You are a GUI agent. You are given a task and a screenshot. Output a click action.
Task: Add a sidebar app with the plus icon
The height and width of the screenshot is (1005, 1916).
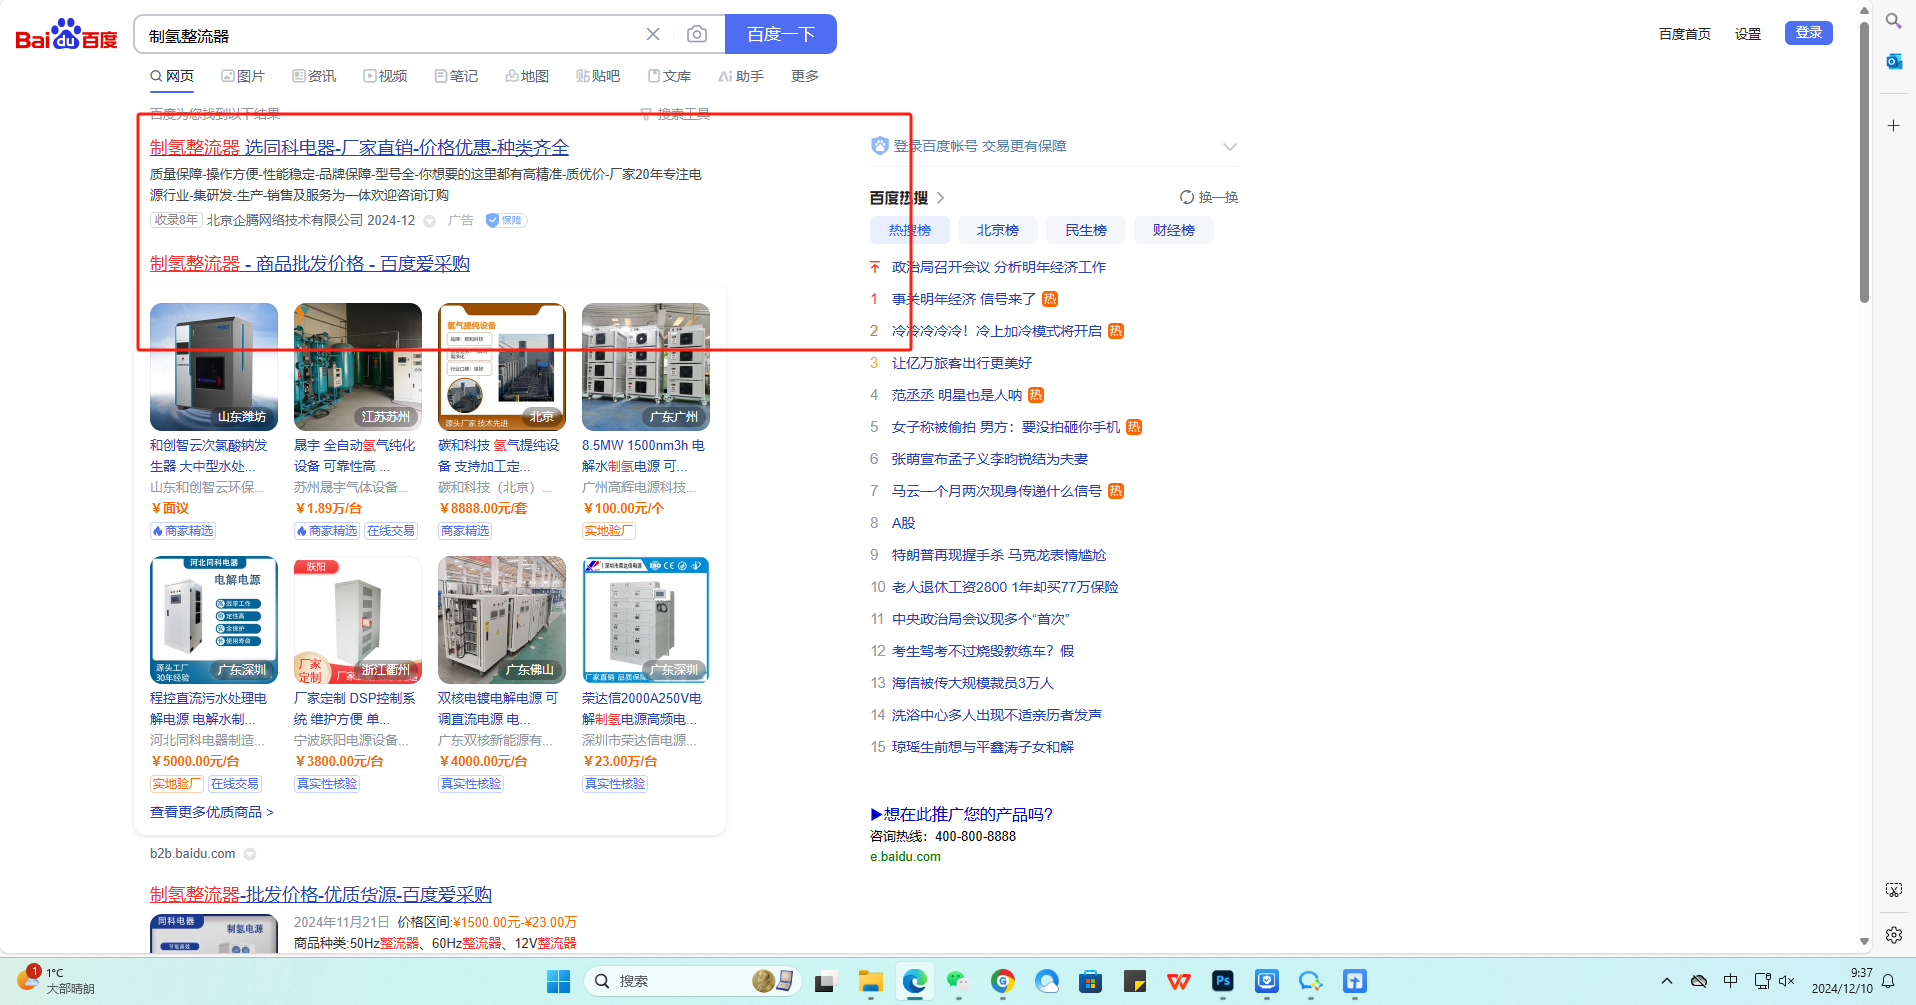tap(1894, 125)
